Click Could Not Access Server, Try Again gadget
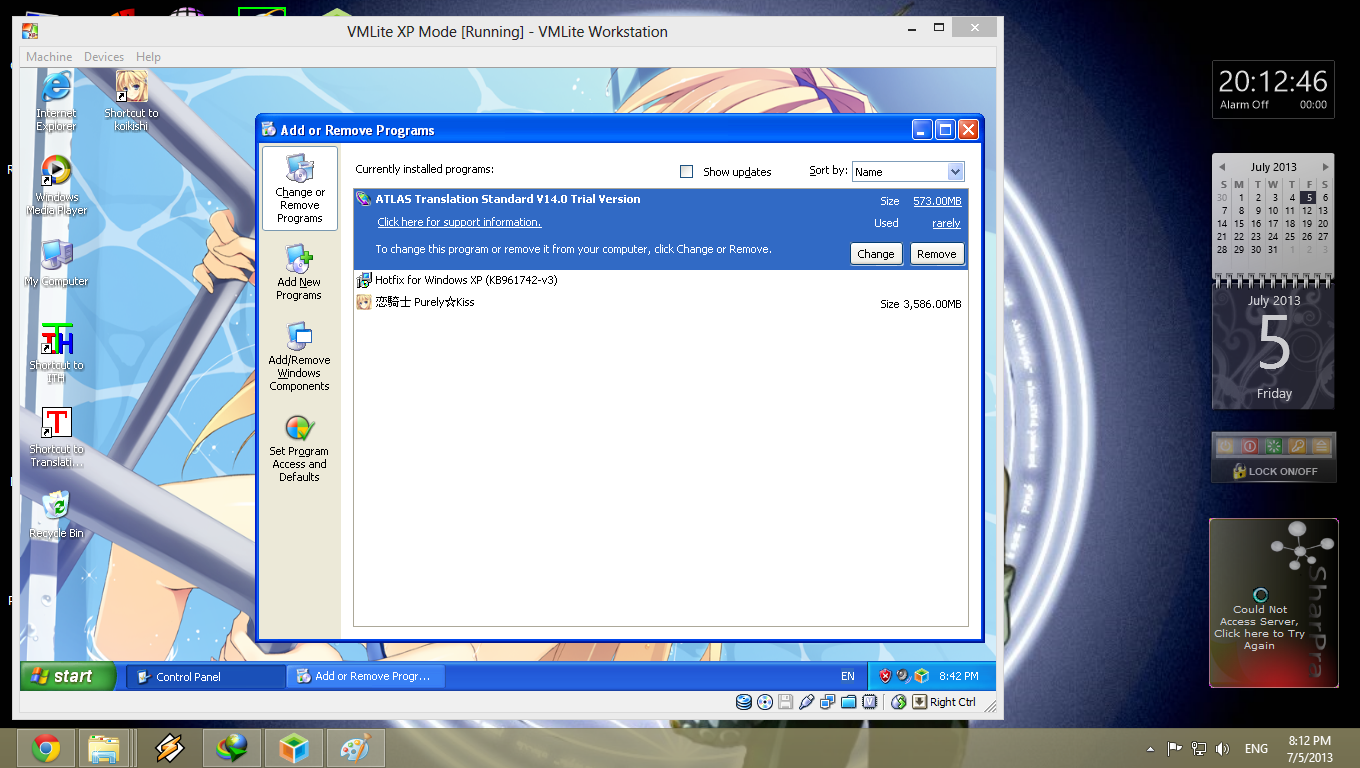 tap(1260, 628)
